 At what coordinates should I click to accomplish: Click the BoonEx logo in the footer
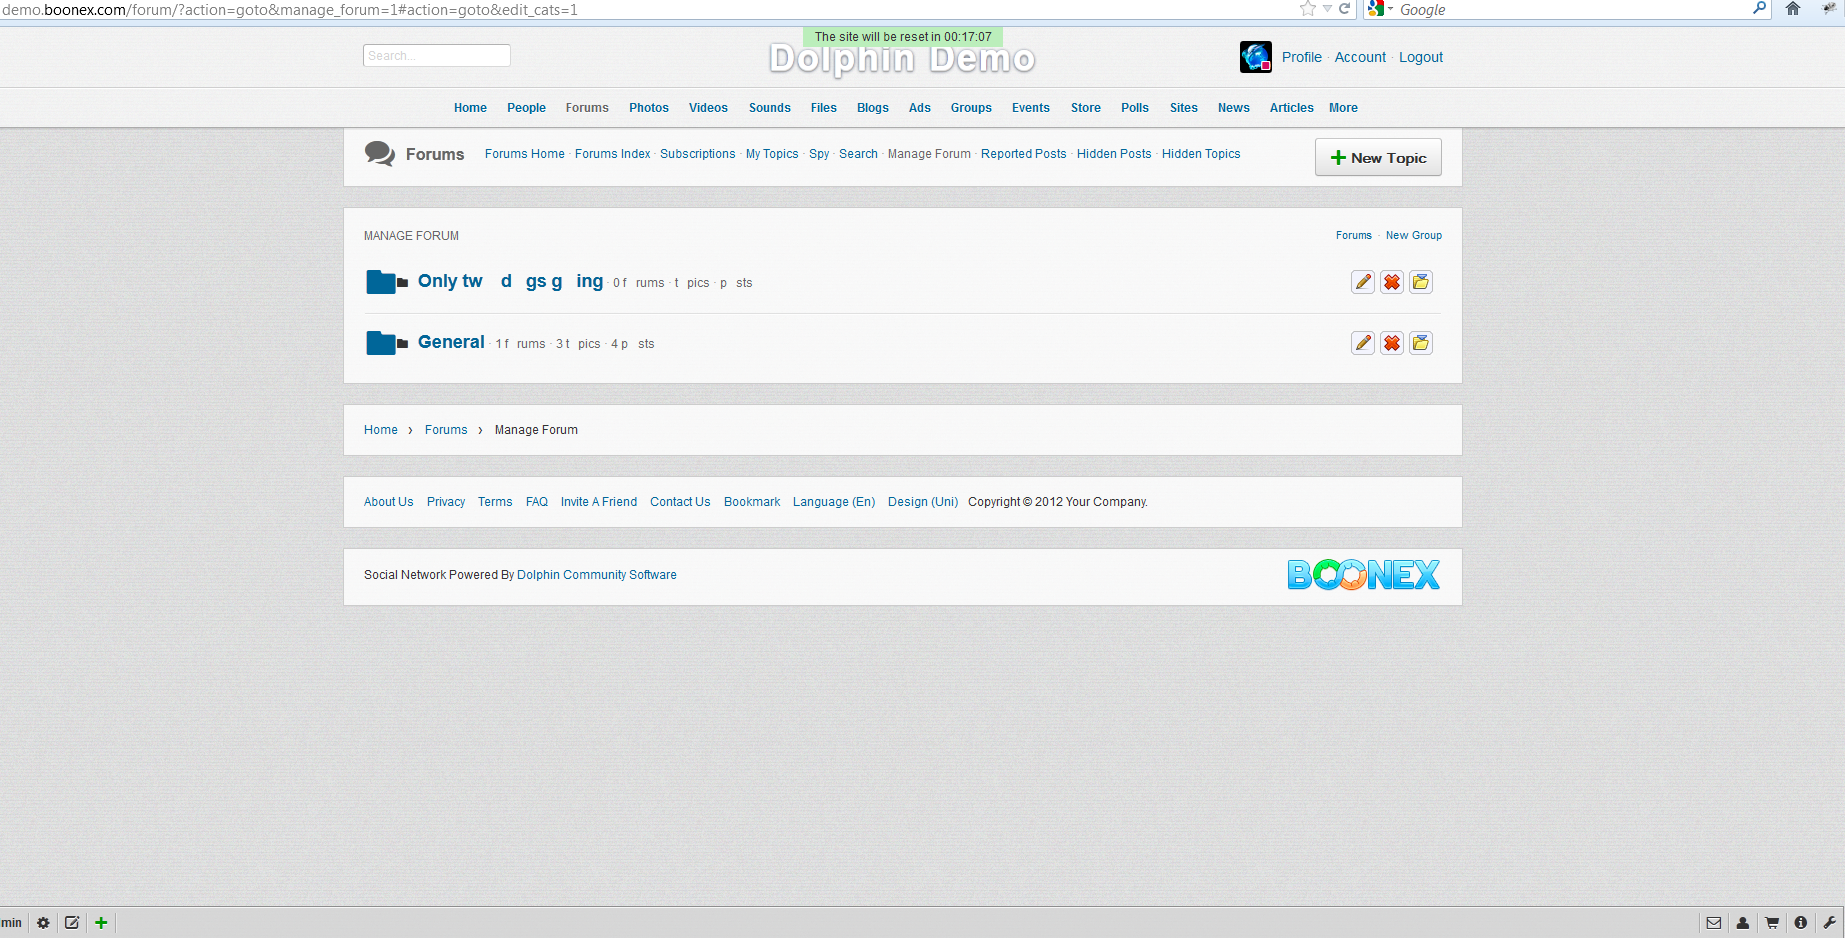point(1364,575)
